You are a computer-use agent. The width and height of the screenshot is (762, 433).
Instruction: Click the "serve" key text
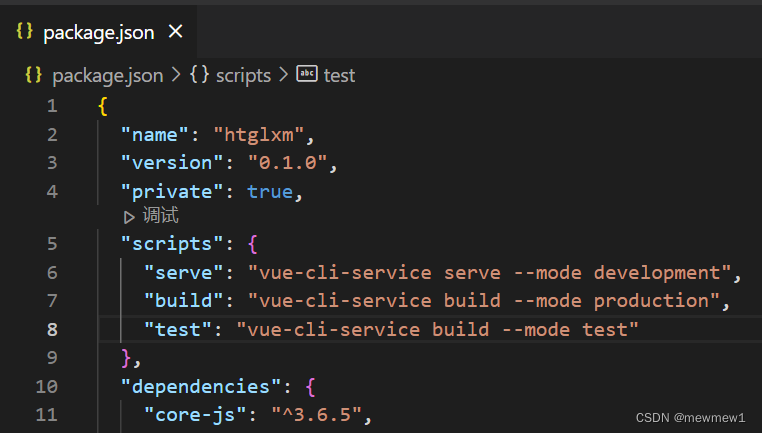184,273
